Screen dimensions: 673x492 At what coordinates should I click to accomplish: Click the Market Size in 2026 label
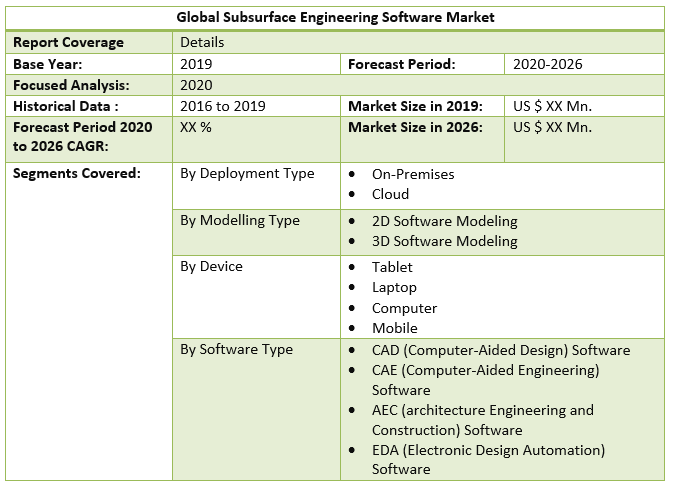pos(415,127)
